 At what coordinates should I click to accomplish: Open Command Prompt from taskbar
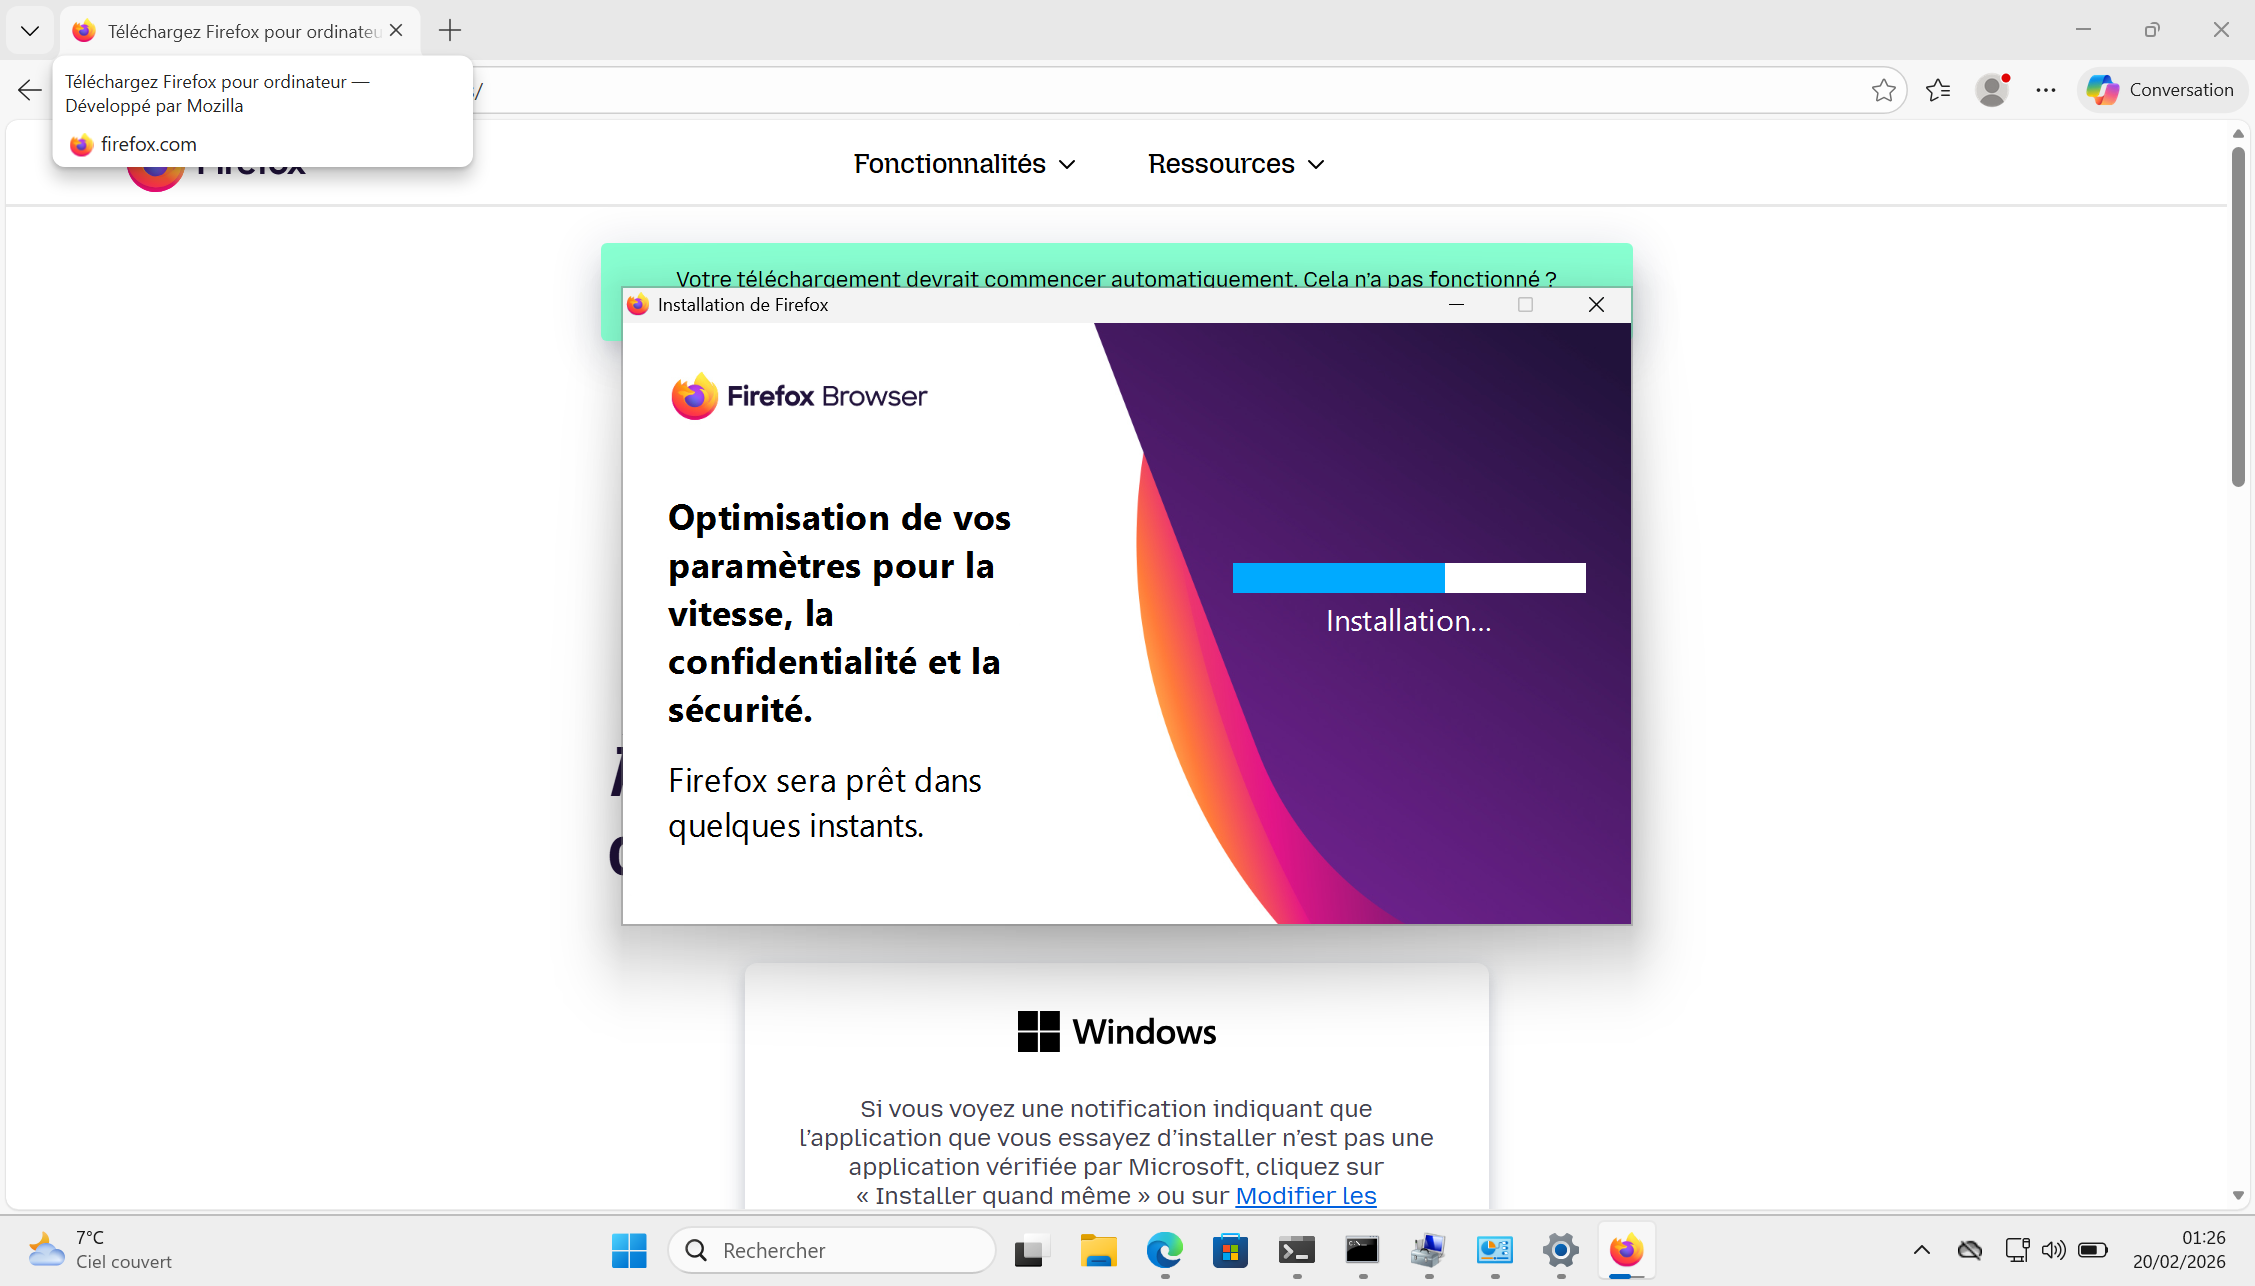1362,1250
